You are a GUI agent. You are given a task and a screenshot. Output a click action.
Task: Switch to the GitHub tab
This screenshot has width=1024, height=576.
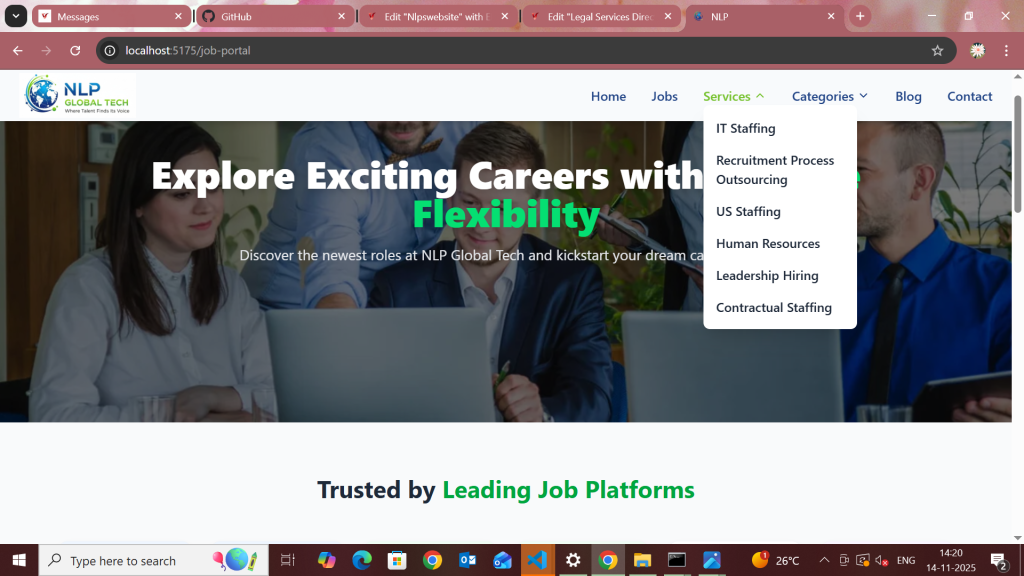click(x=274, y=16)
